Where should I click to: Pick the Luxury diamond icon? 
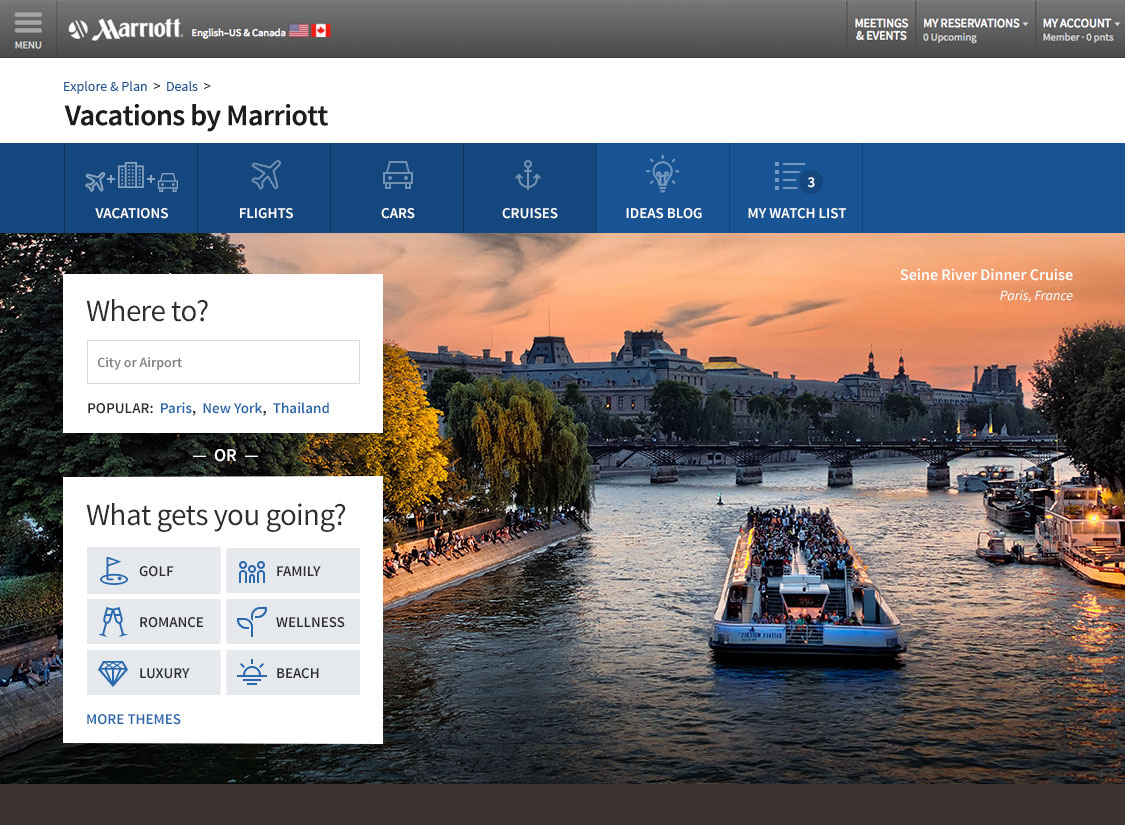point(113,673)
